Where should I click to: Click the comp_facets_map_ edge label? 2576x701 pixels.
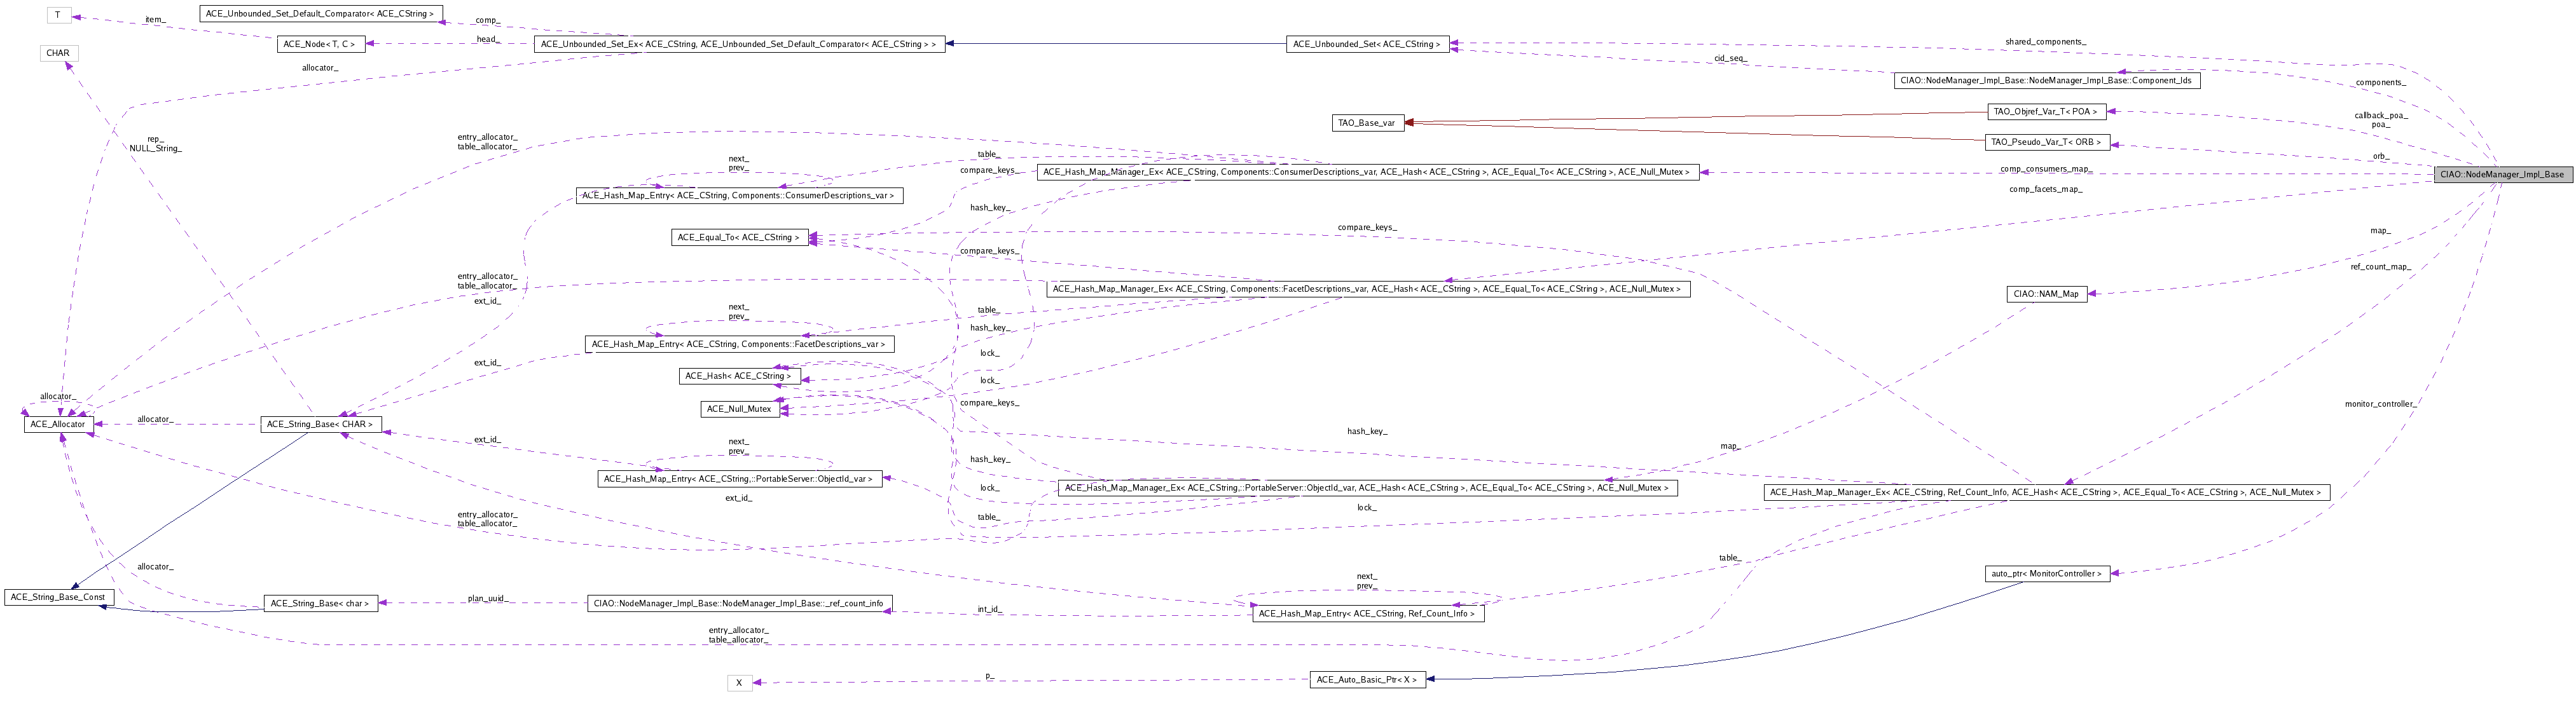tap(2045, 189)
